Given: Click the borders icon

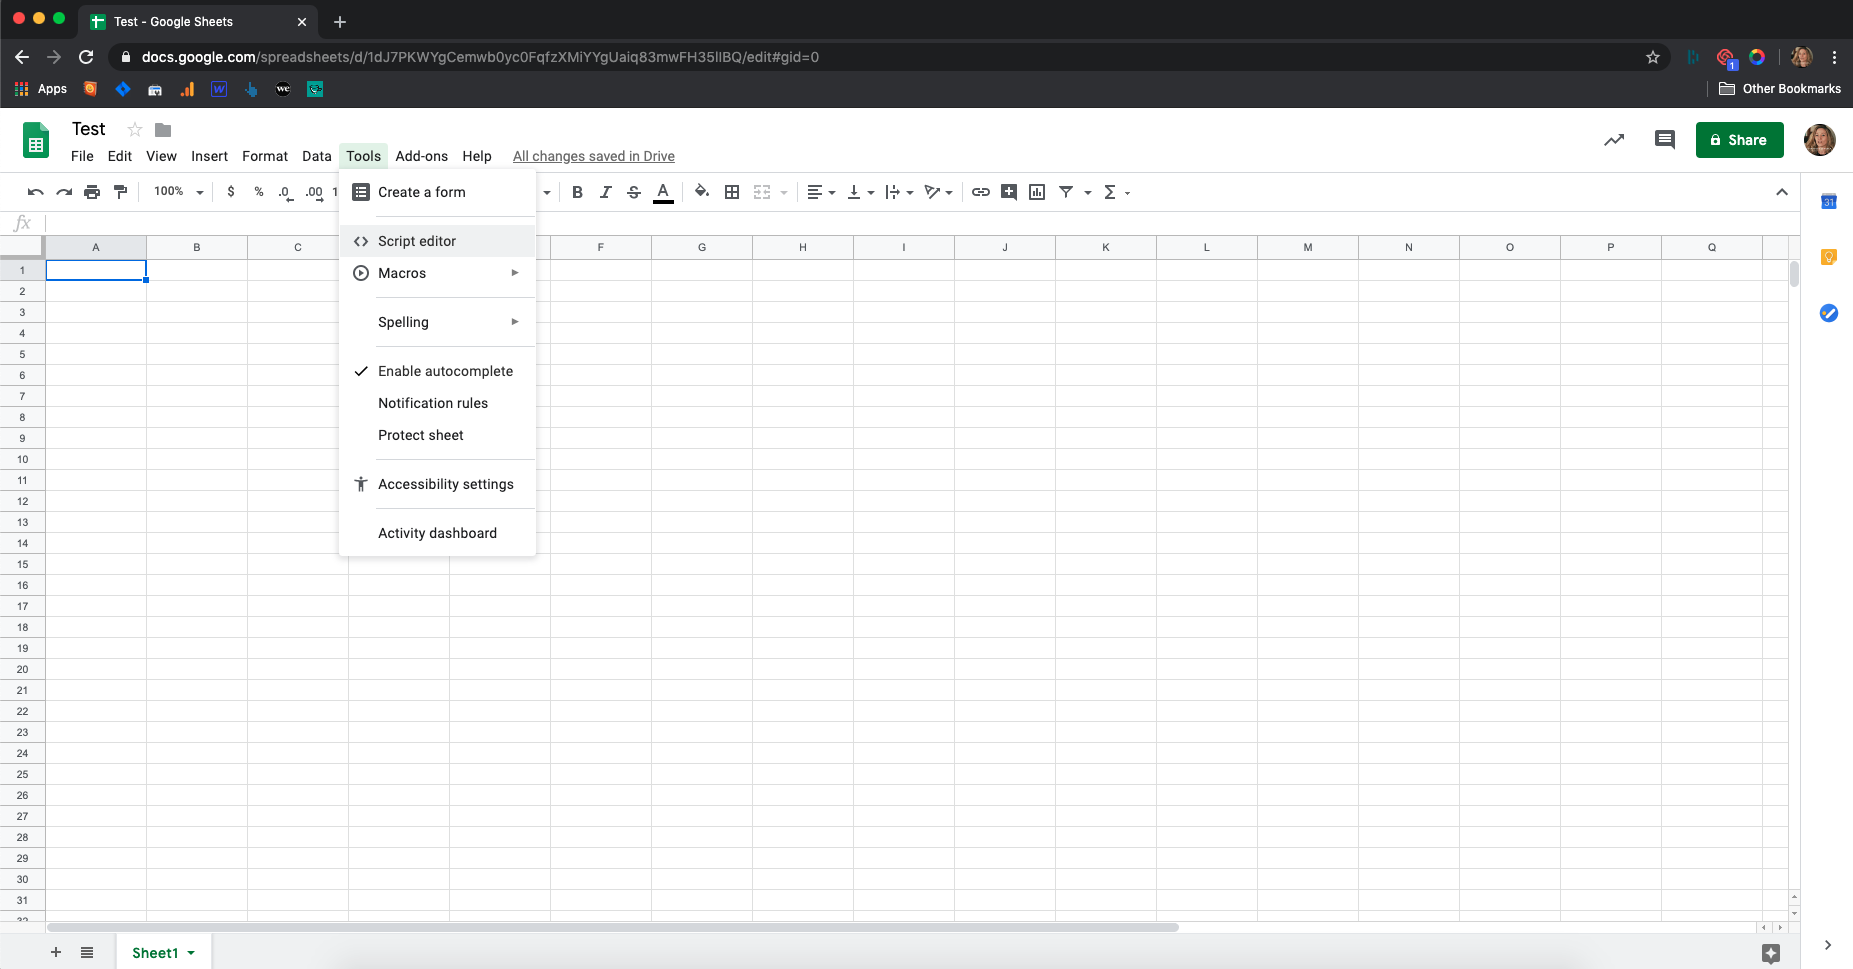Looking at the screenshot, I should (x=732, y=192).
